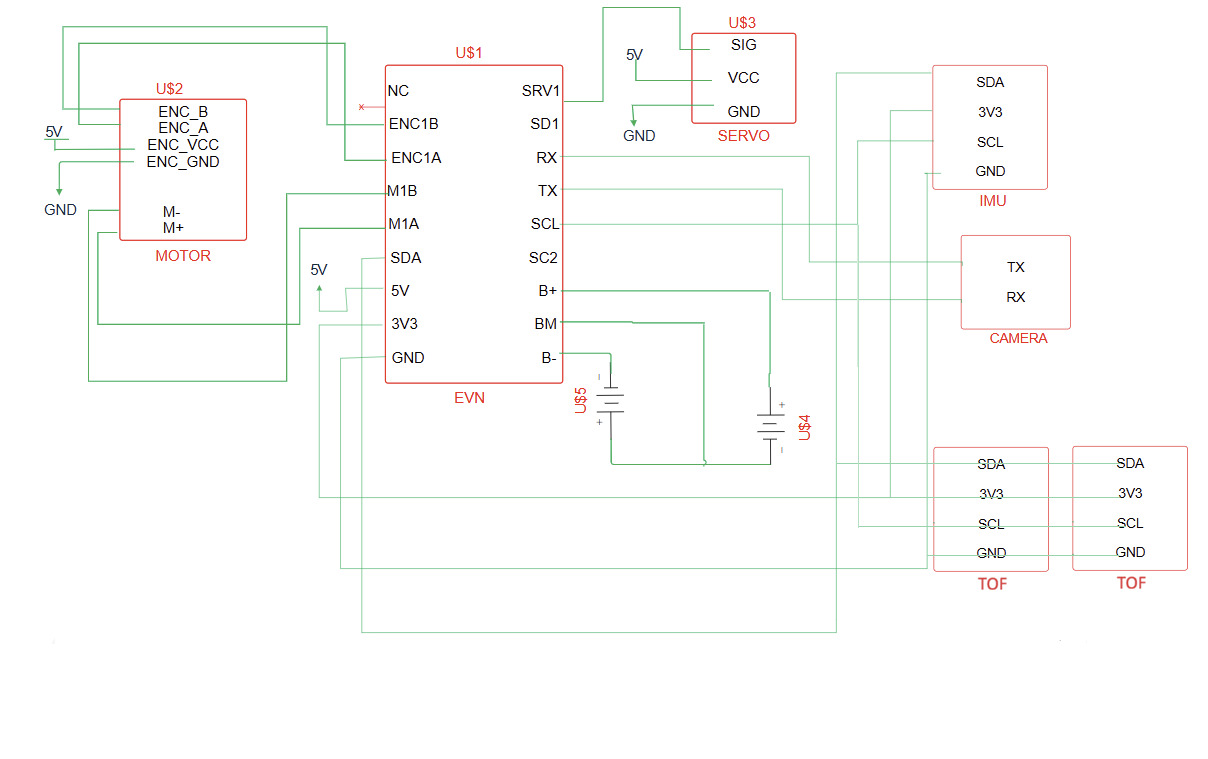Click the SD1 pin label
The image size is (1208, 759).
tap(545, 124)
